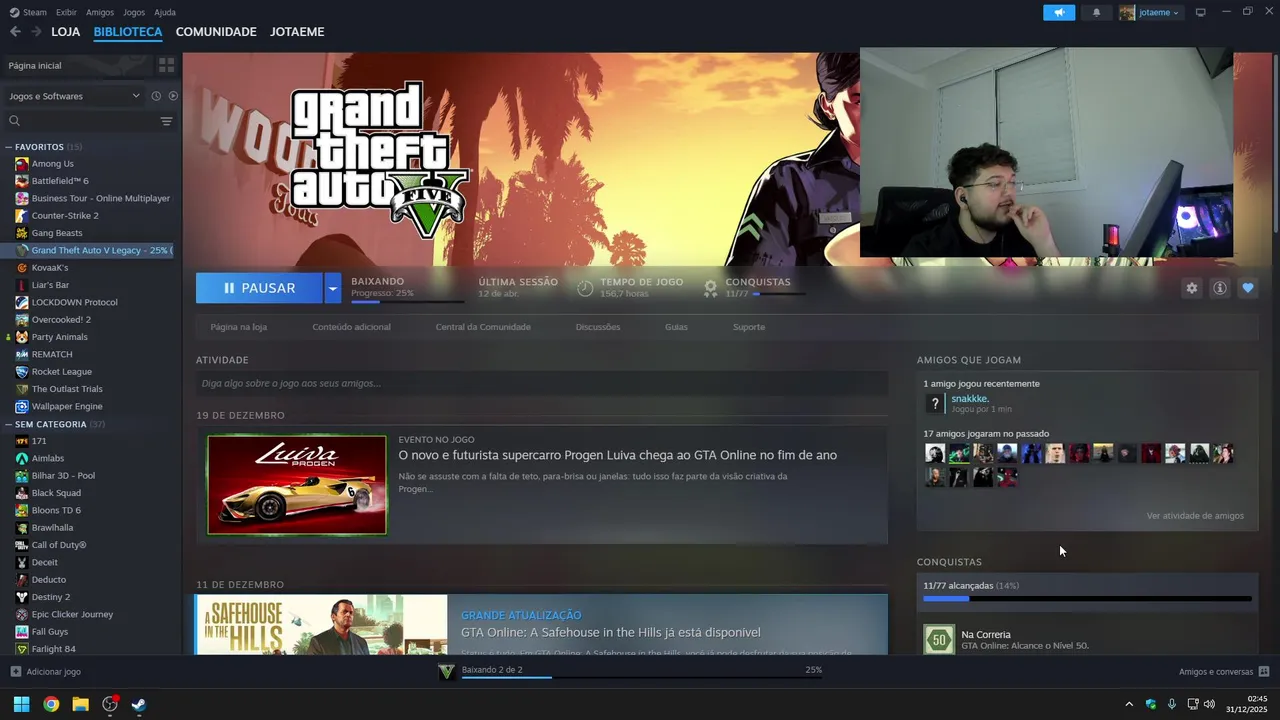This screenshot has height=720, width=1280.
Task: Show ready-to-play filter icon
Action: (173, 96)
